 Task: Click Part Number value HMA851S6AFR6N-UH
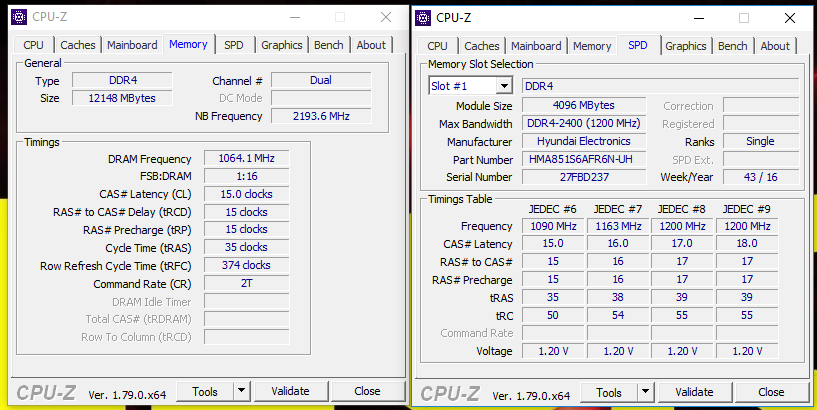tap(584, 159)
